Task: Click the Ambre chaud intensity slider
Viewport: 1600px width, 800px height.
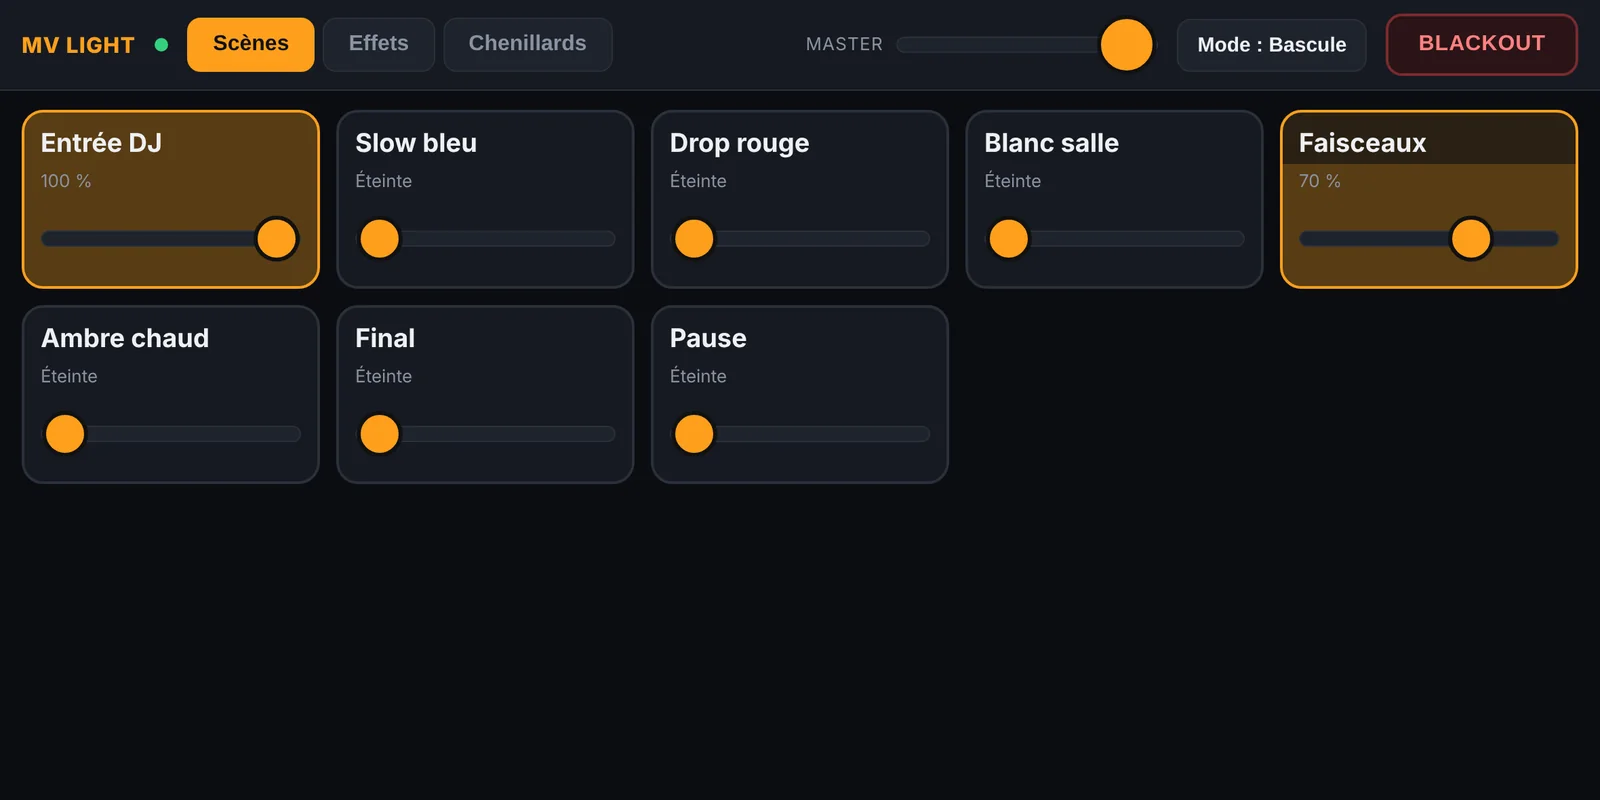Action: (170, 434)
